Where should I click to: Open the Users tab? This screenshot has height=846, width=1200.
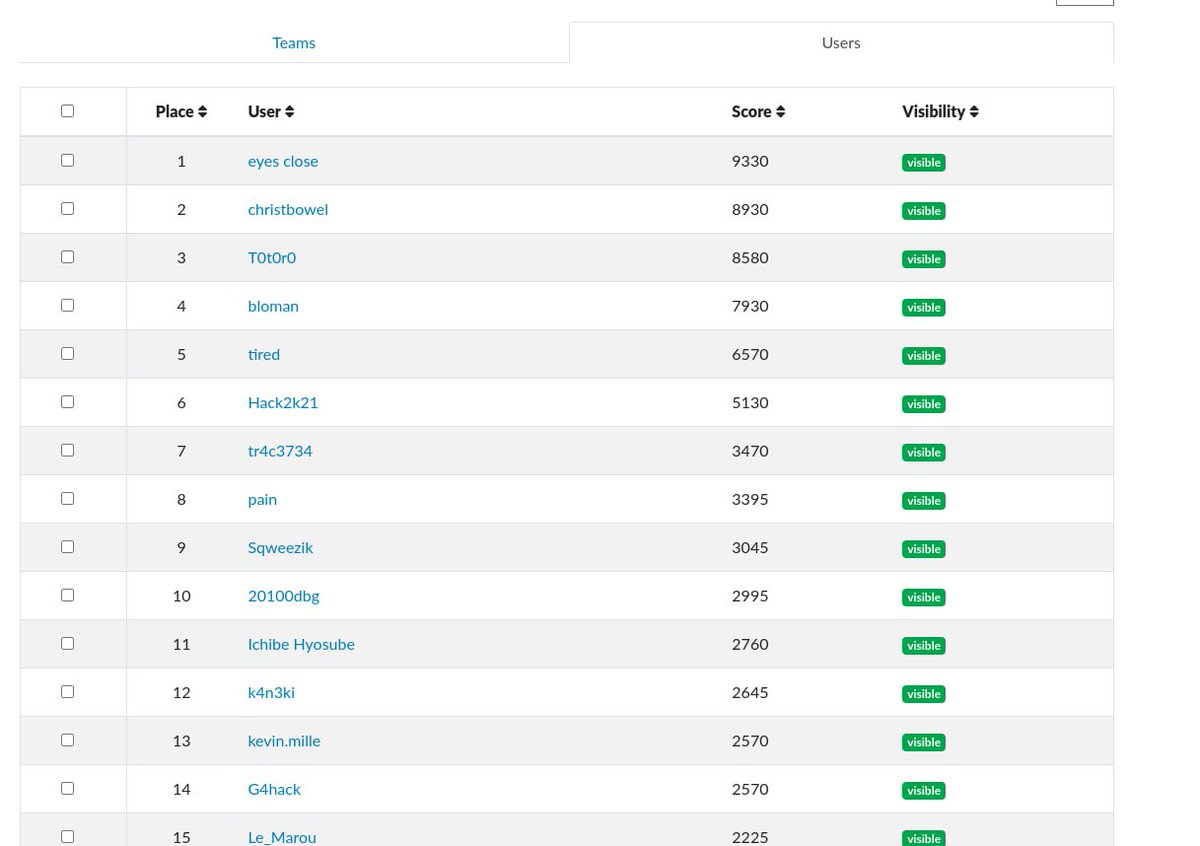(840, 42)
